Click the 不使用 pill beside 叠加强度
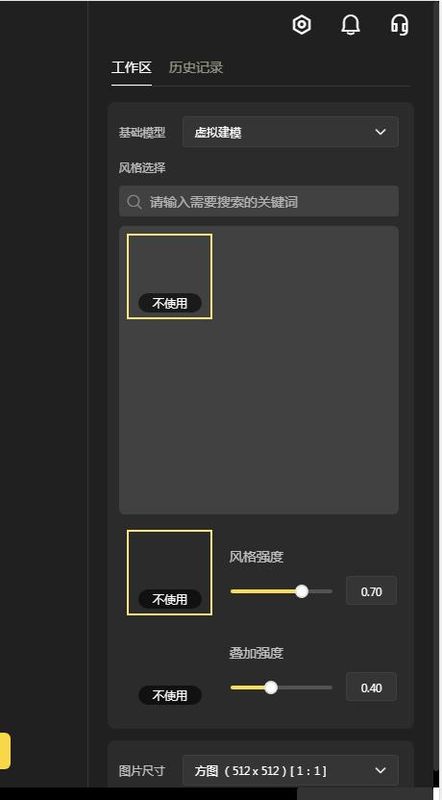442x800 pixels. pyautogui.click(x=170, y=695)
